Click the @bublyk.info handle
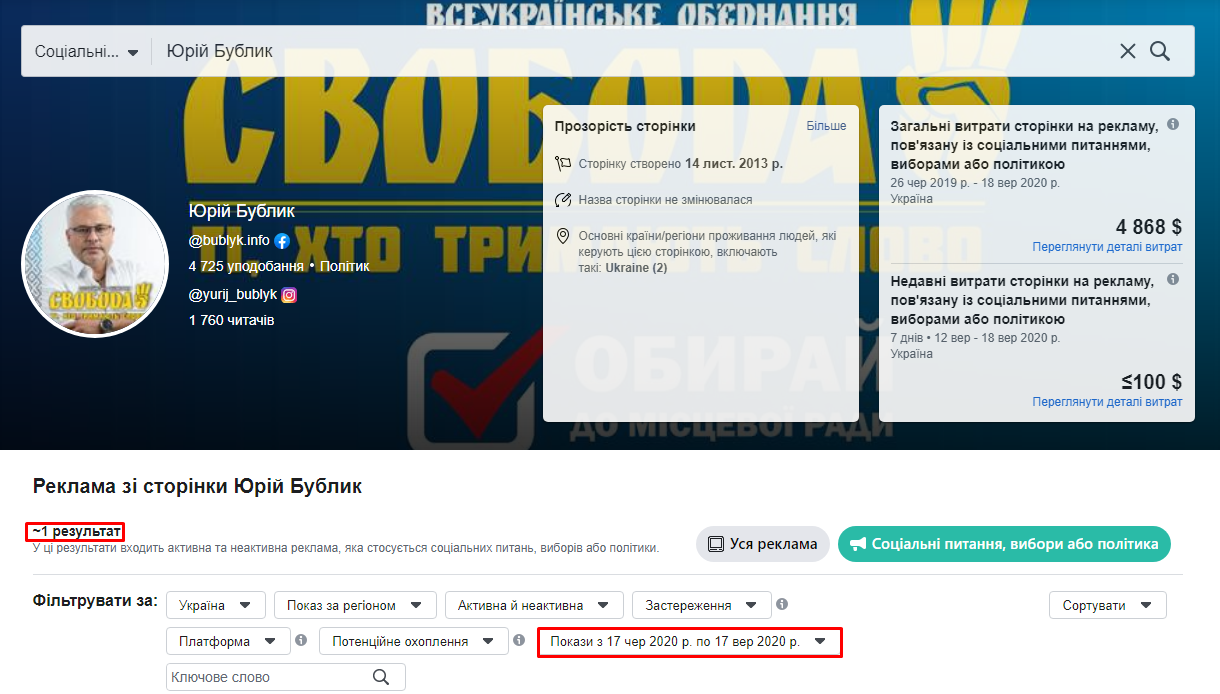The height and width of the screenshot is (694, 1220). click(229, 240)
